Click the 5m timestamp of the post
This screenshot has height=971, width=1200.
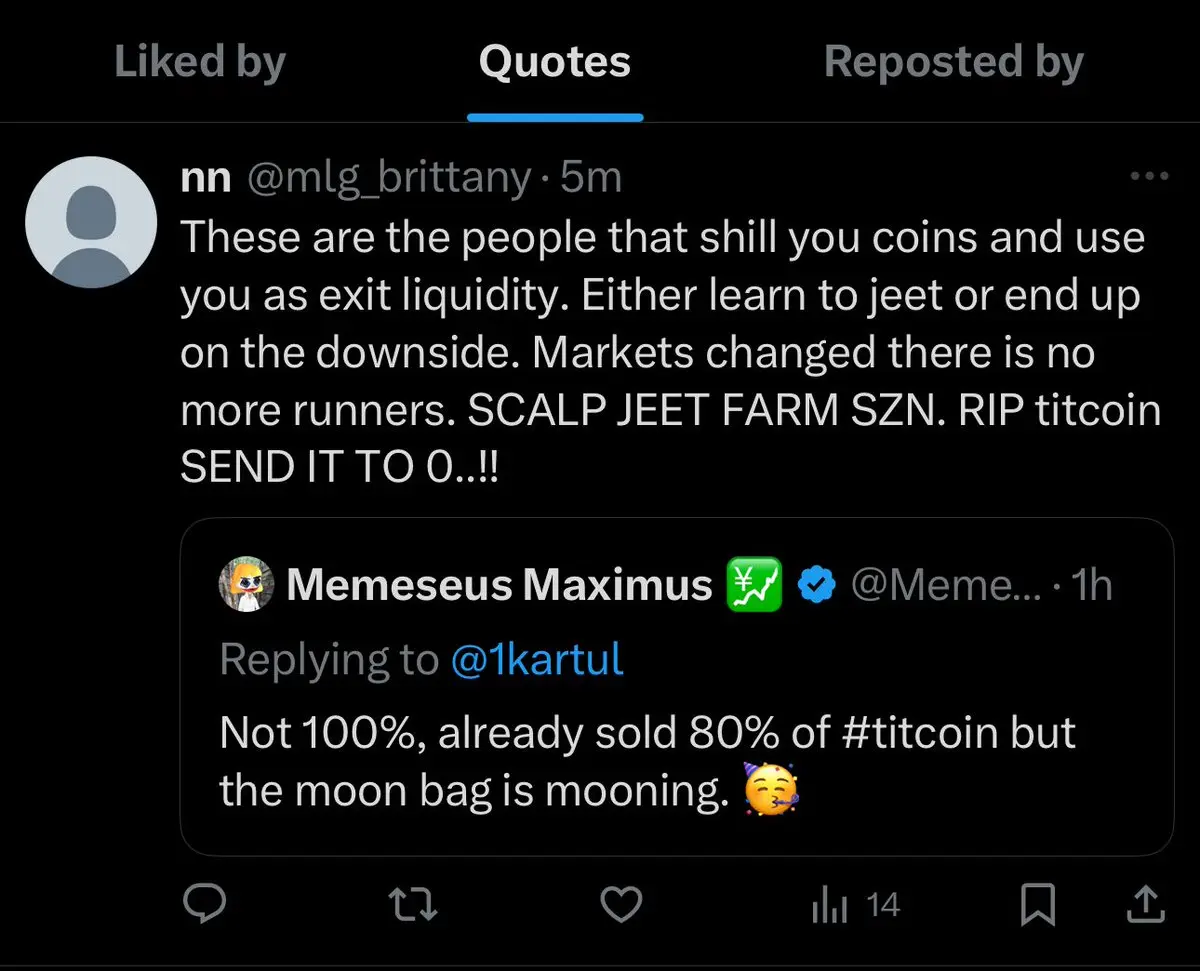coord(592,178)
